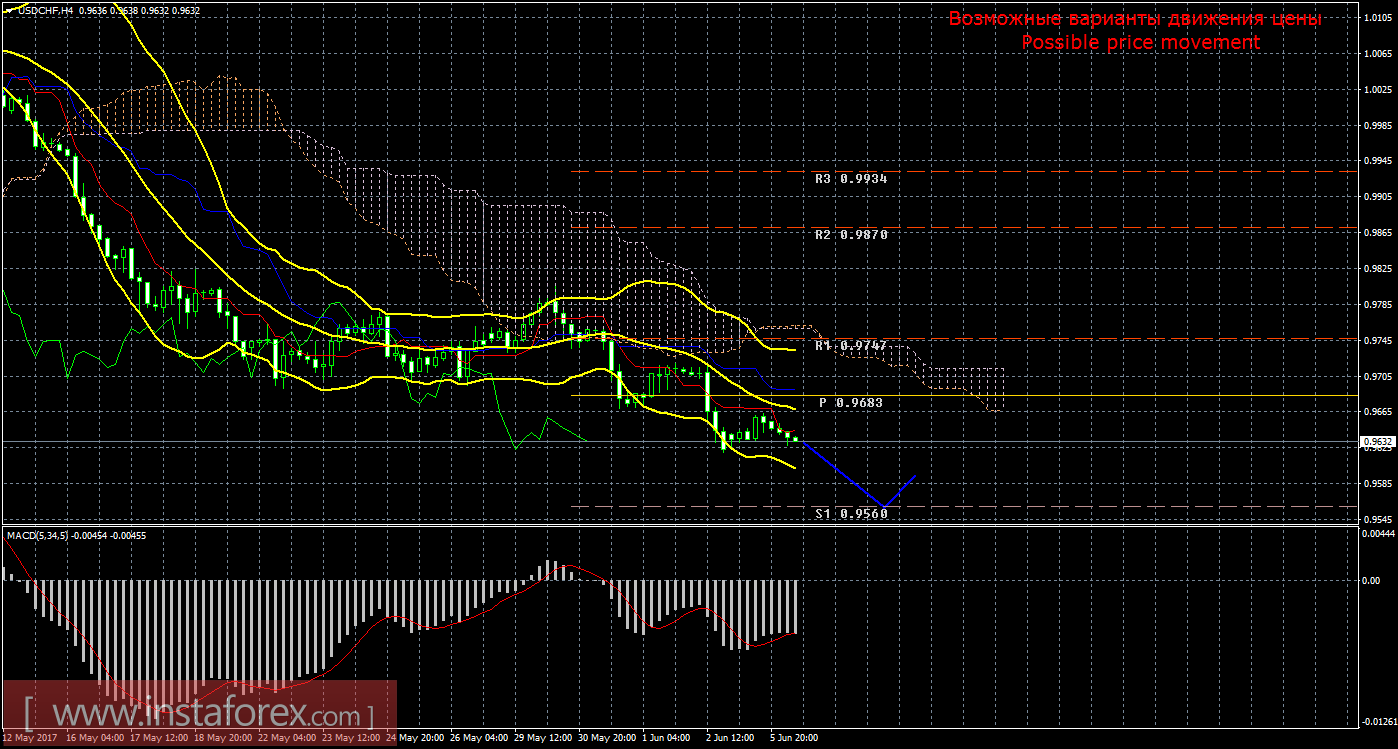Click the small arrow icon before USDCHF
This screenshot has height=749, width=1398.
(x=8, y=10)
